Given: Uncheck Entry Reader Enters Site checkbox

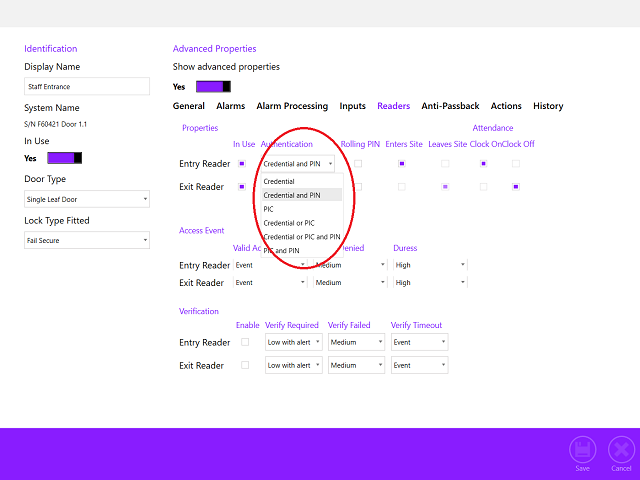Looking at the screenshot, I should click(x=402, y=163).
